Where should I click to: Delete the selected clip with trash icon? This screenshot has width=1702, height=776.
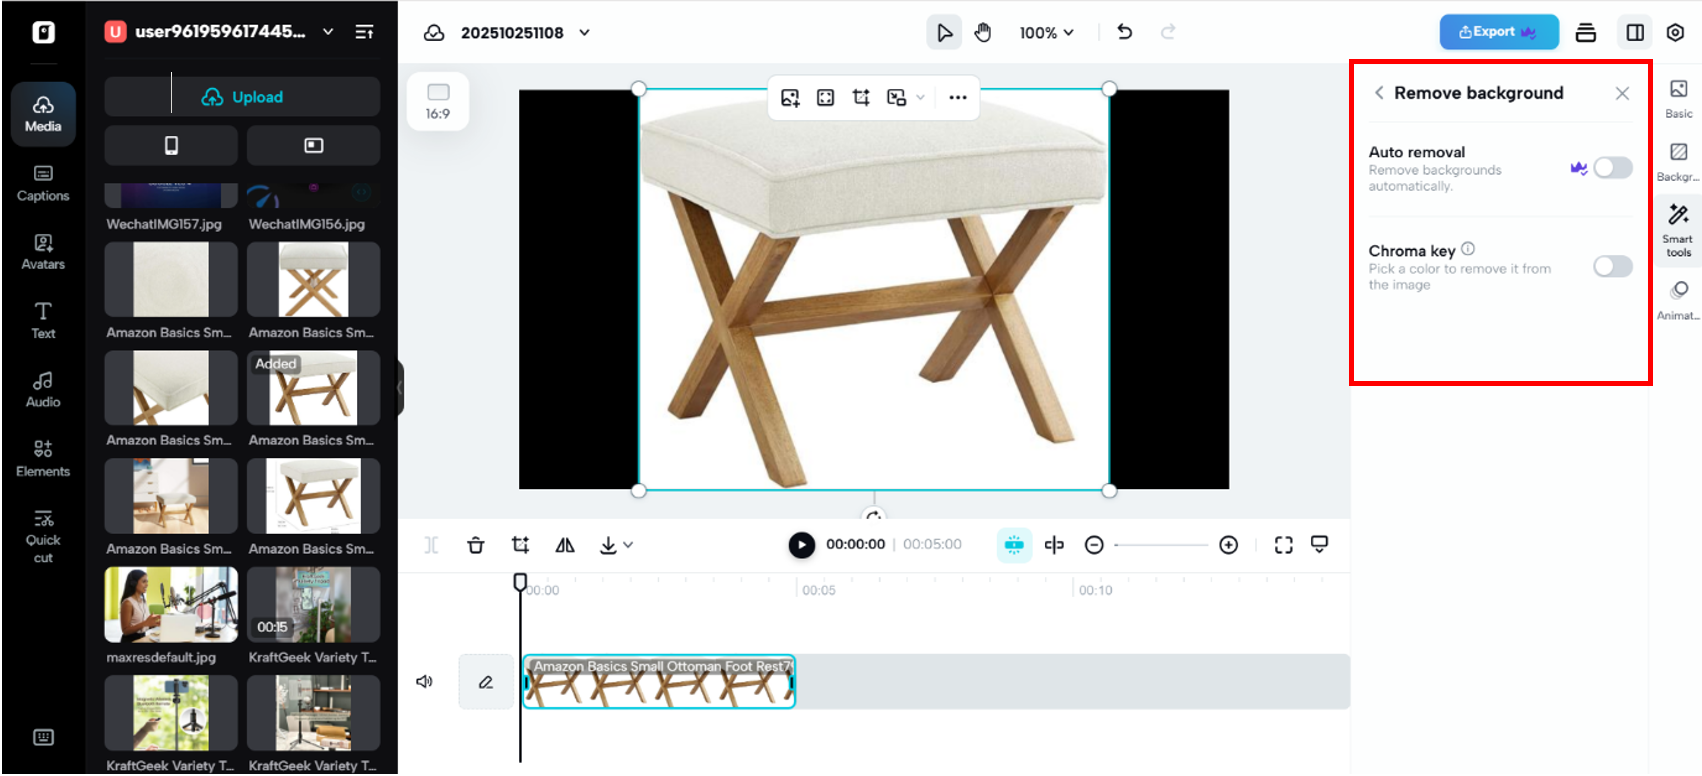(x=476, y=545)
